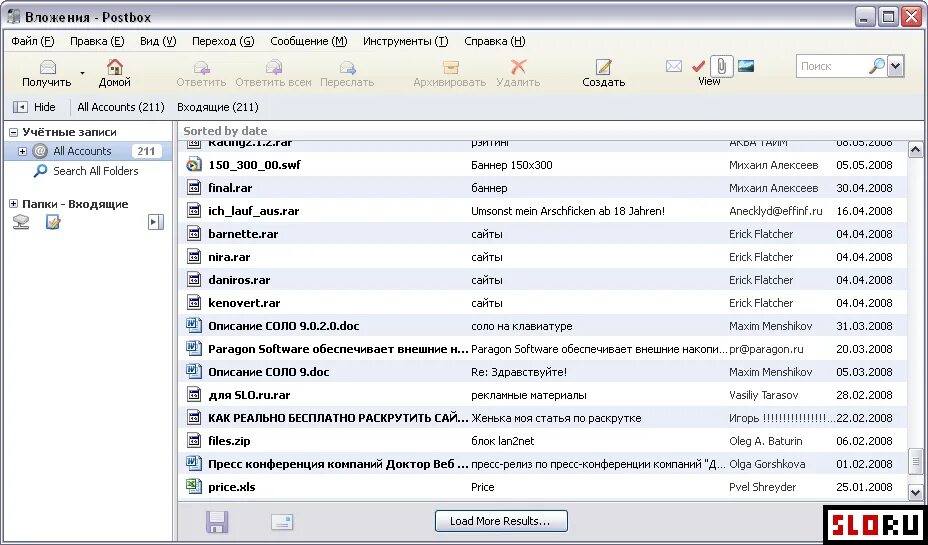
Task: Switch to images view icon
Action: [746, 66]
